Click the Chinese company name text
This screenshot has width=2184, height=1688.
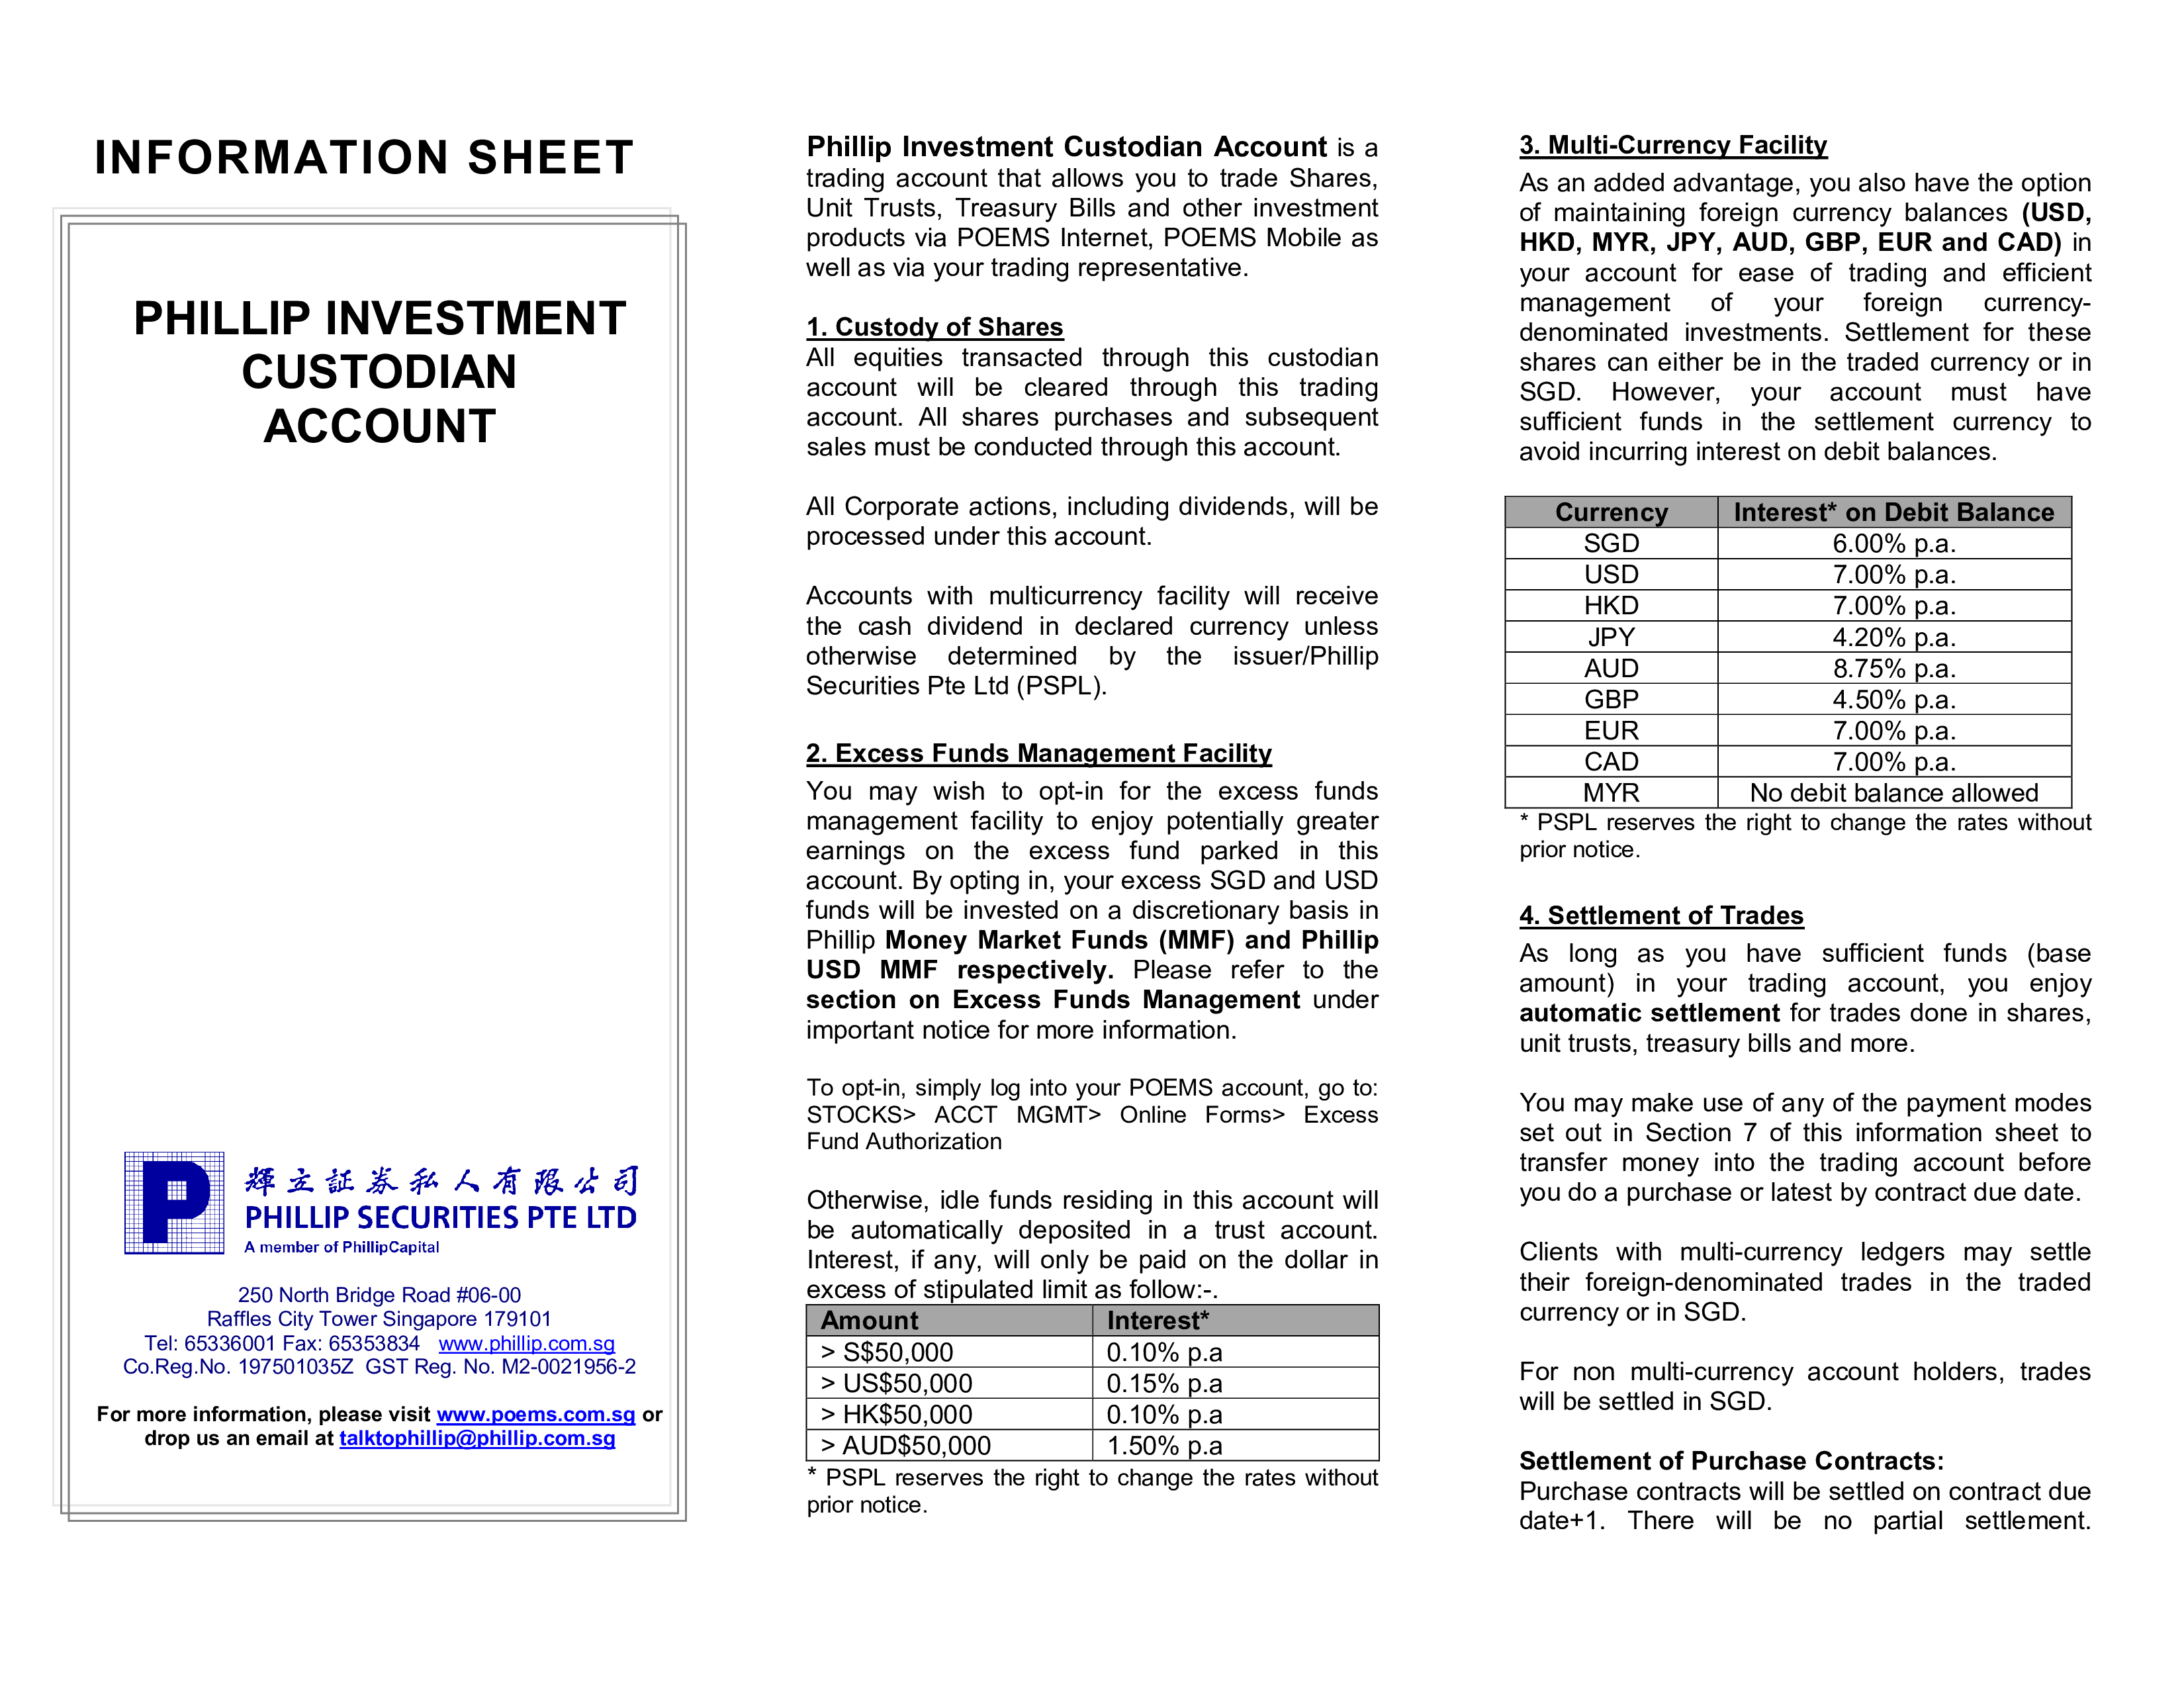point(441,1181)
